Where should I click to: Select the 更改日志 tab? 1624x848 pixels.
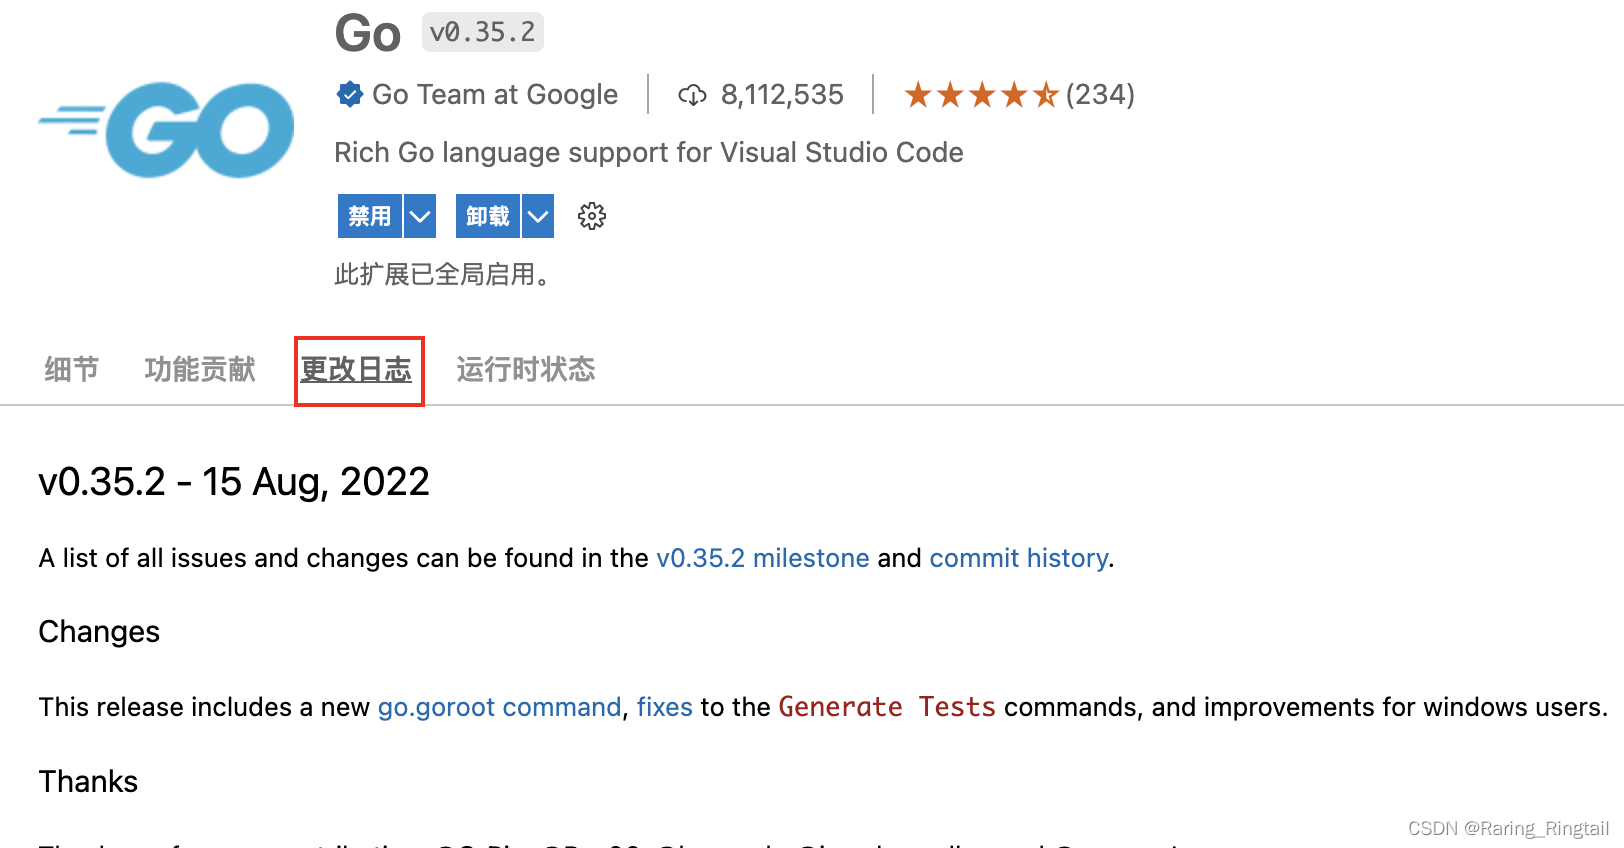[357, 370]
